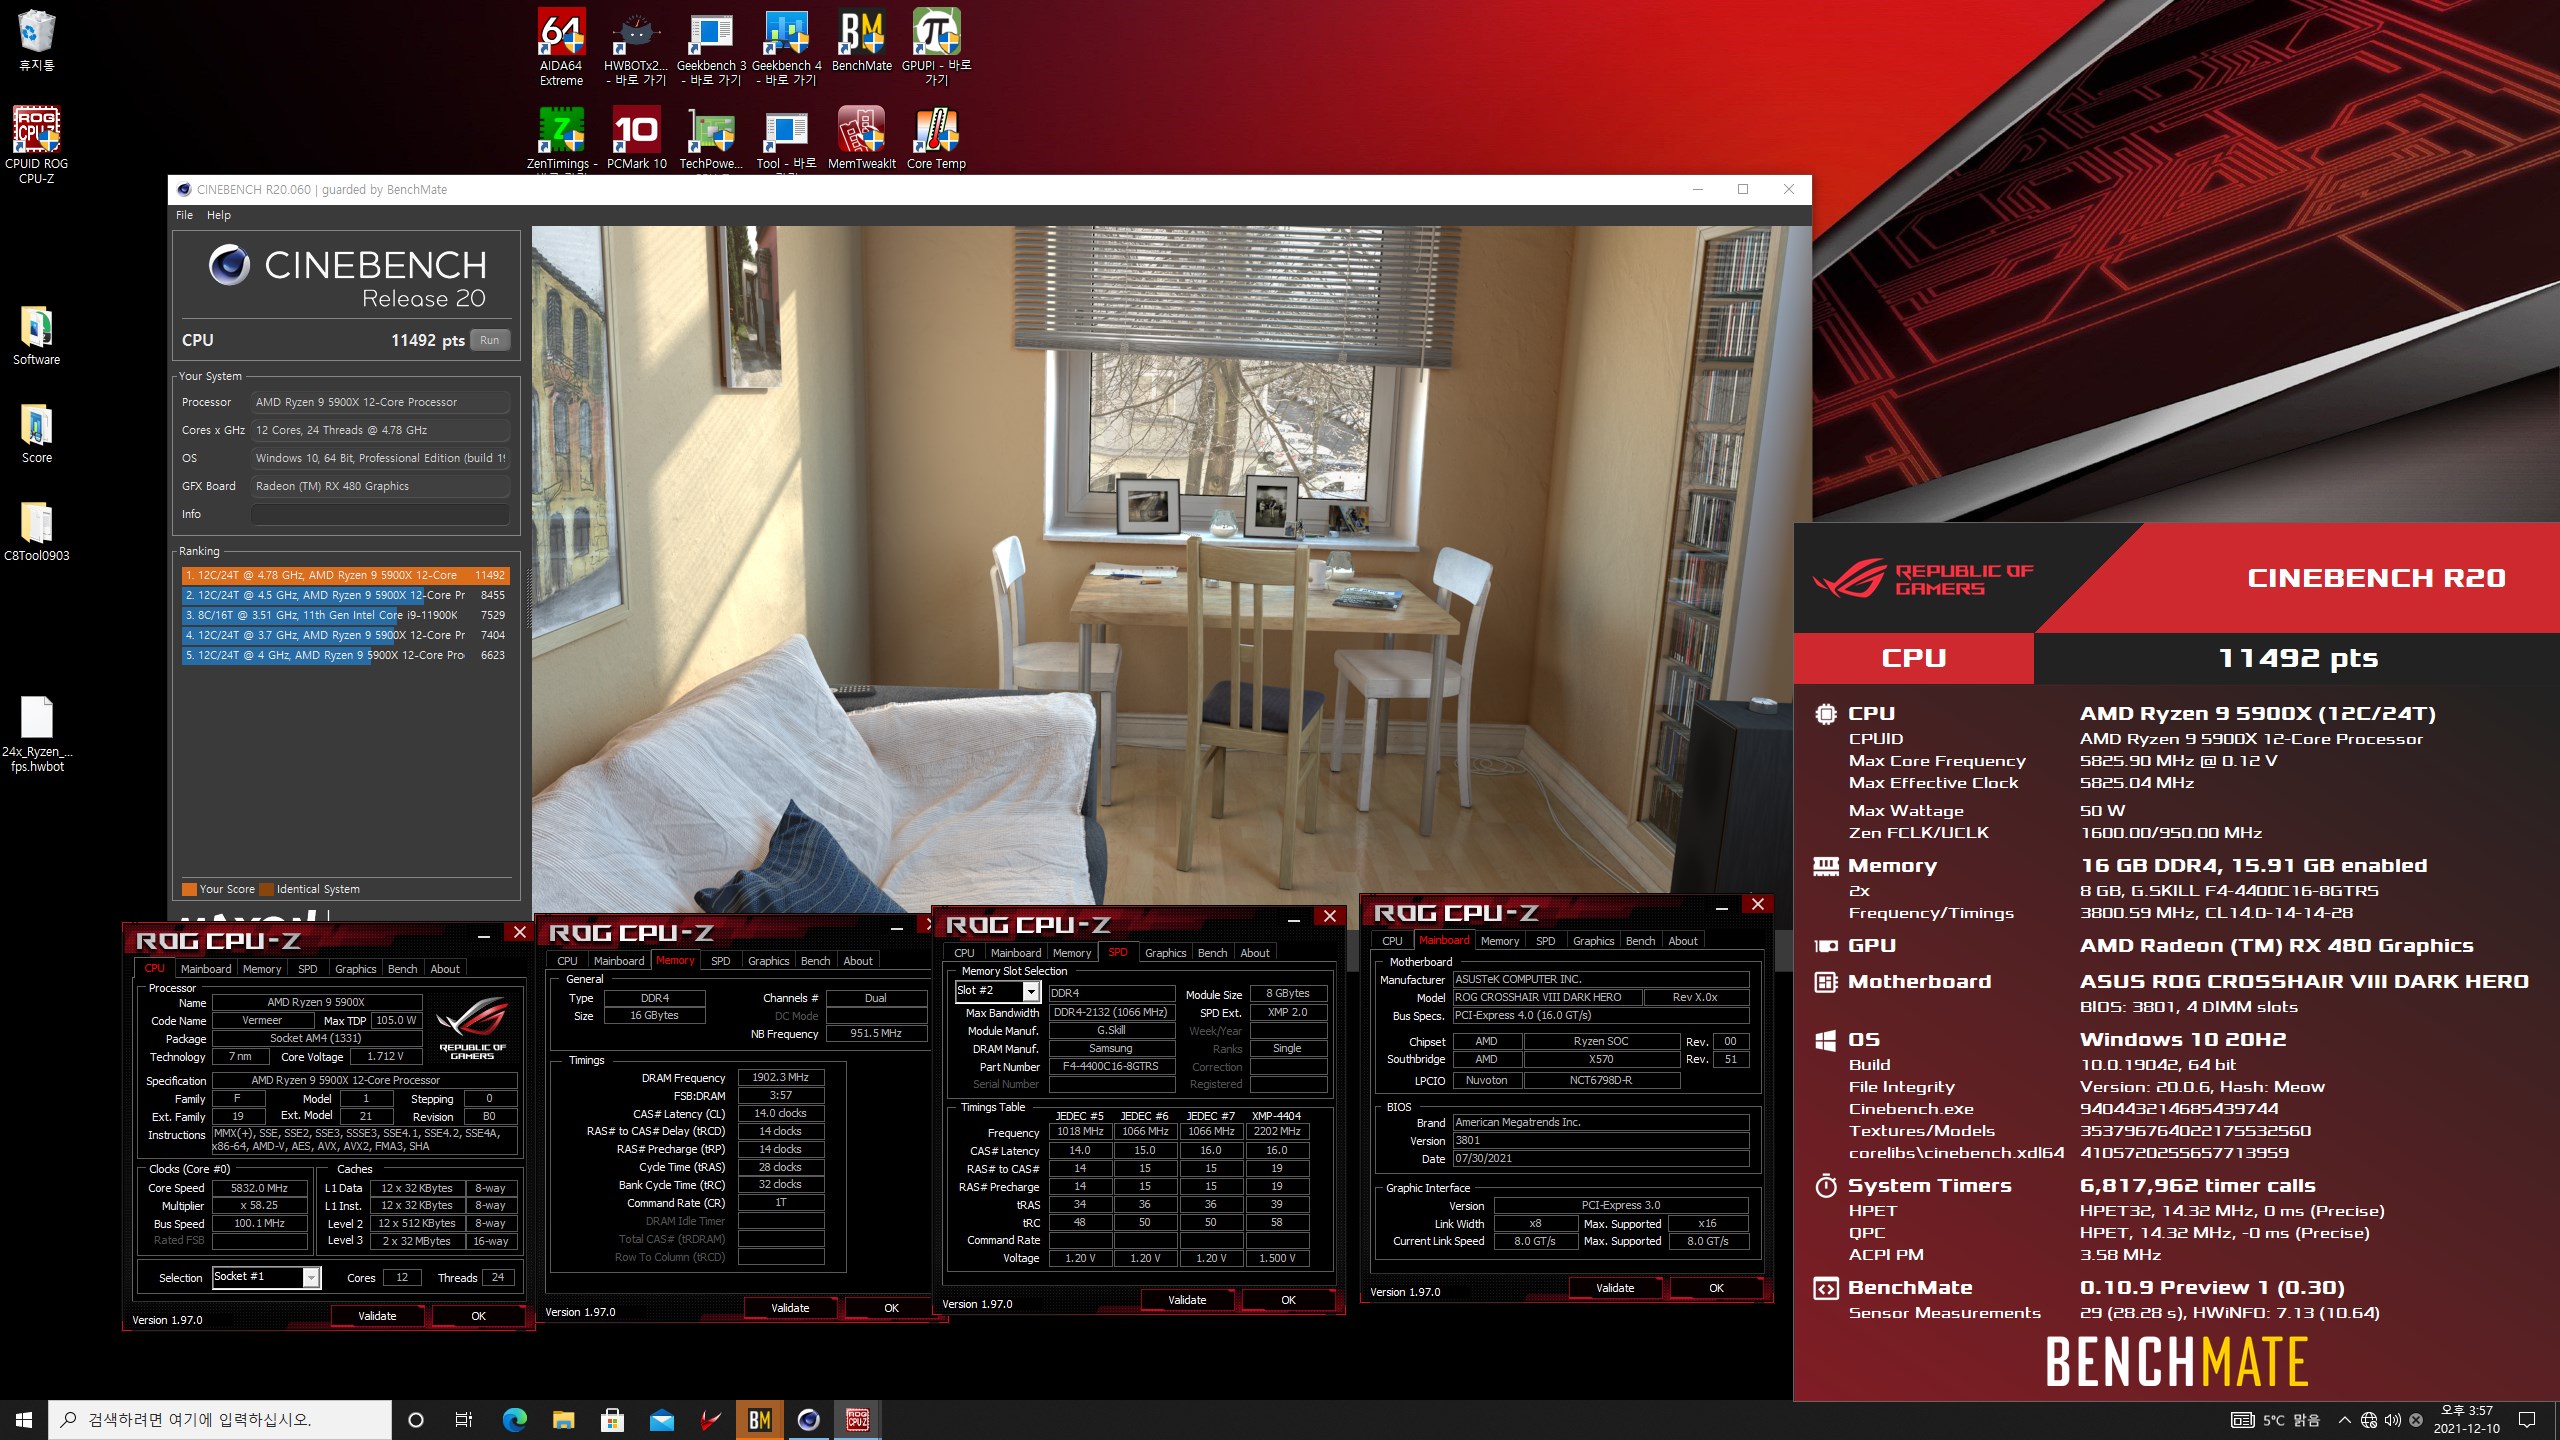
Task: Switch to Memory tab in Mainboard CPU-Z window
Action: (1500, 941)
